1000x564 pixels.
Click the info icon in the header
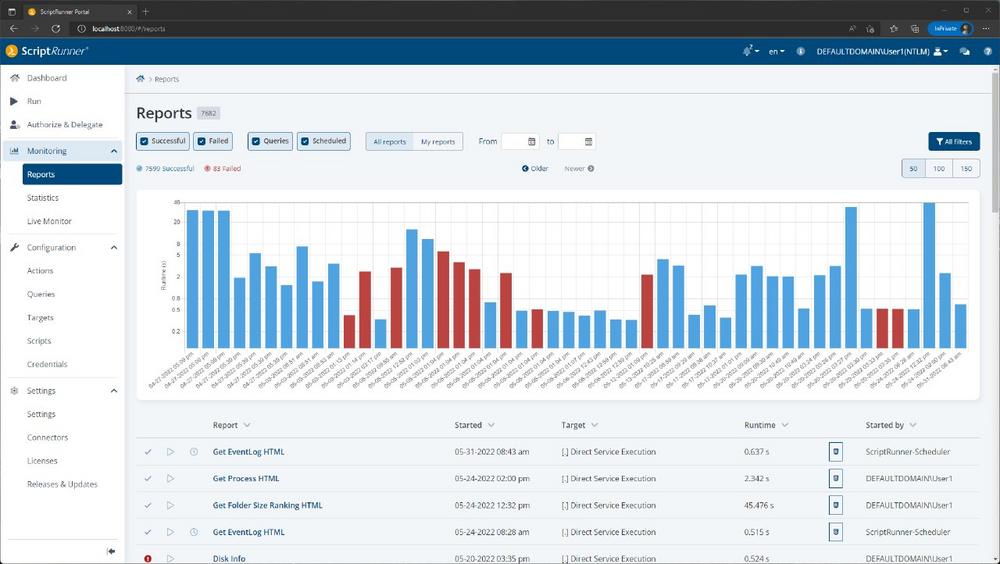800,51
